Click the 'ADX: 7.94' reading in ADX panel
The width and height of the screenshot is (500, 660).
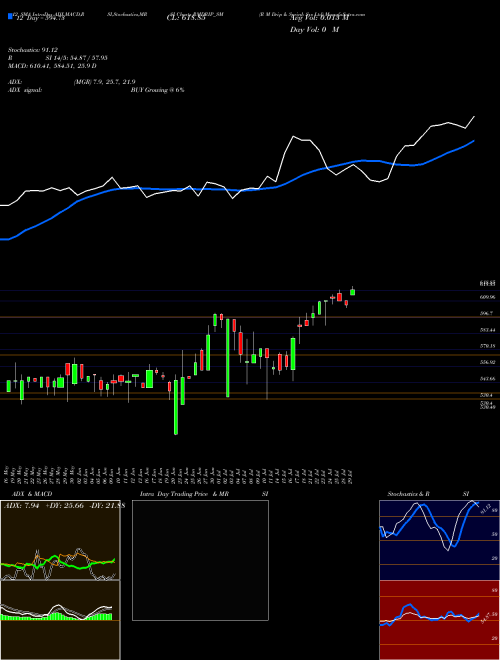click(x=21, y=506)
